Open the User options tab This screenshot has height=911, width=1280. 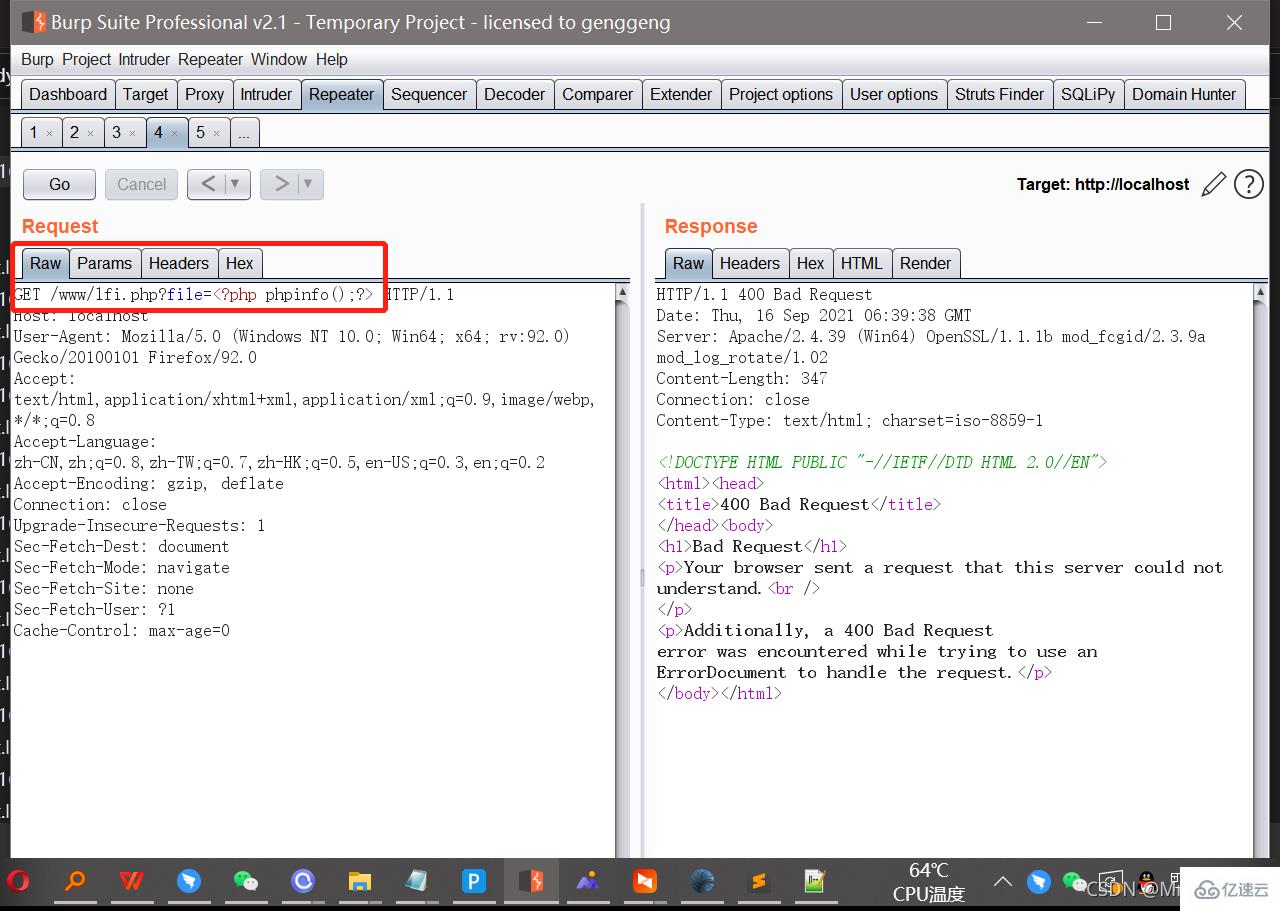tap(894, 94)
